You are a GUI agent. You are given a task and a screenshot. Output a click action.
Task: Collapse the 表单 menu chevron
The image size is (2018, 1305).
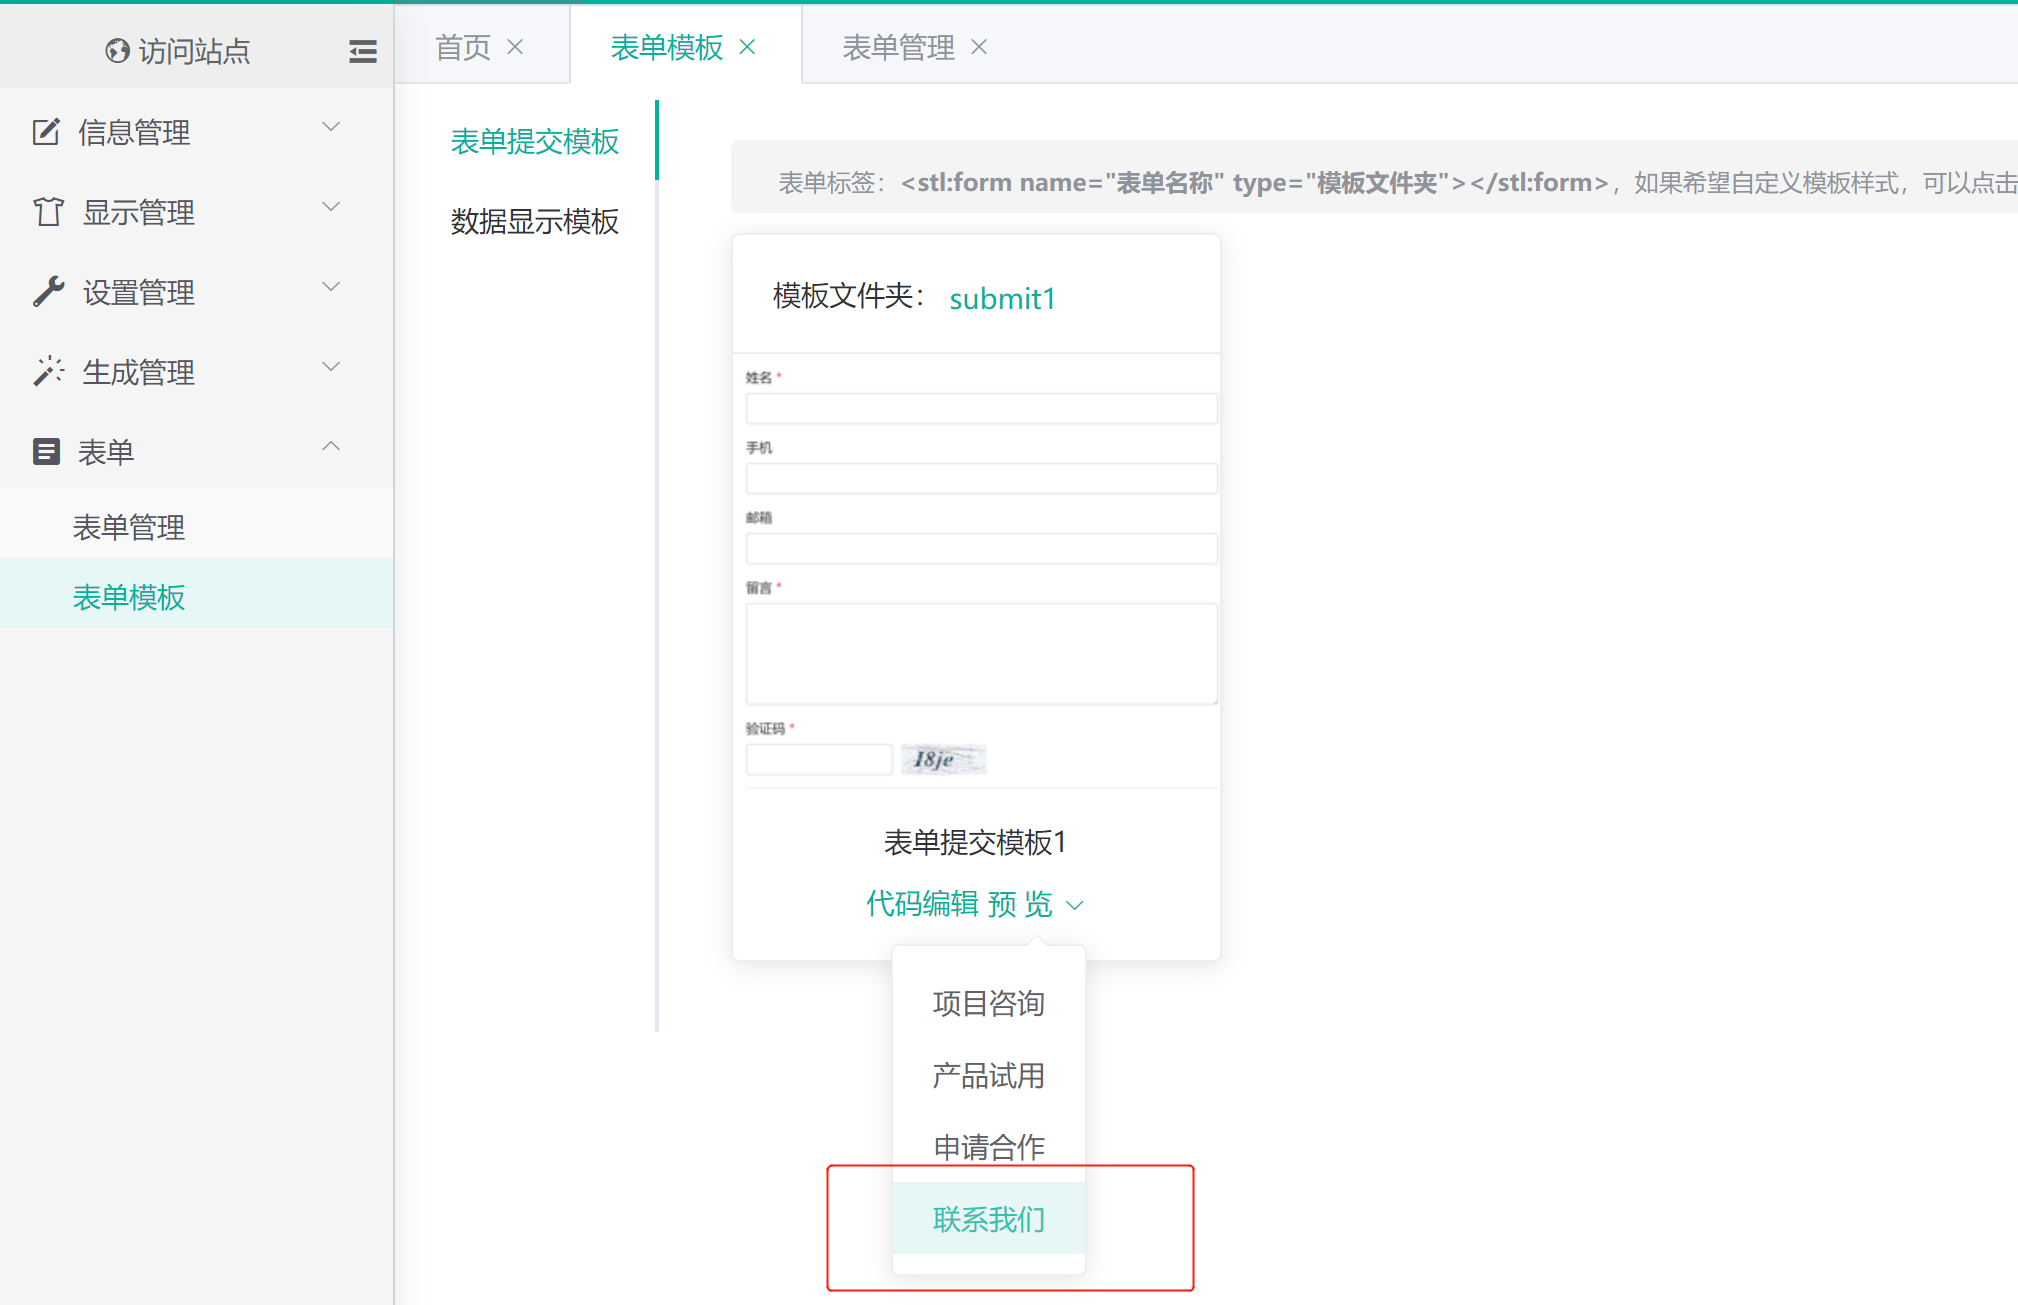(331, 447)
